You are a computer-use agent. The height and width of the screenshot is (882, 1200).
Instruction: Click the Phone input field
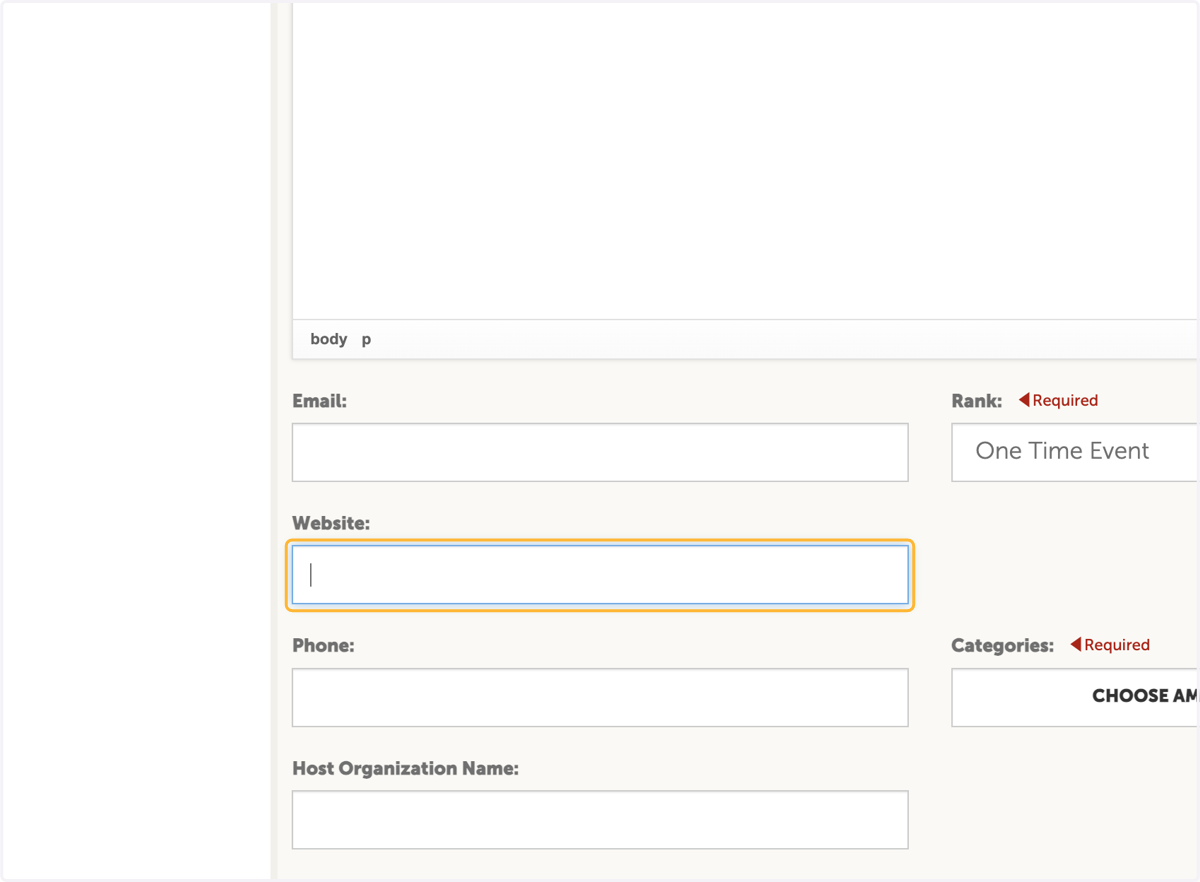coord(600,697)
